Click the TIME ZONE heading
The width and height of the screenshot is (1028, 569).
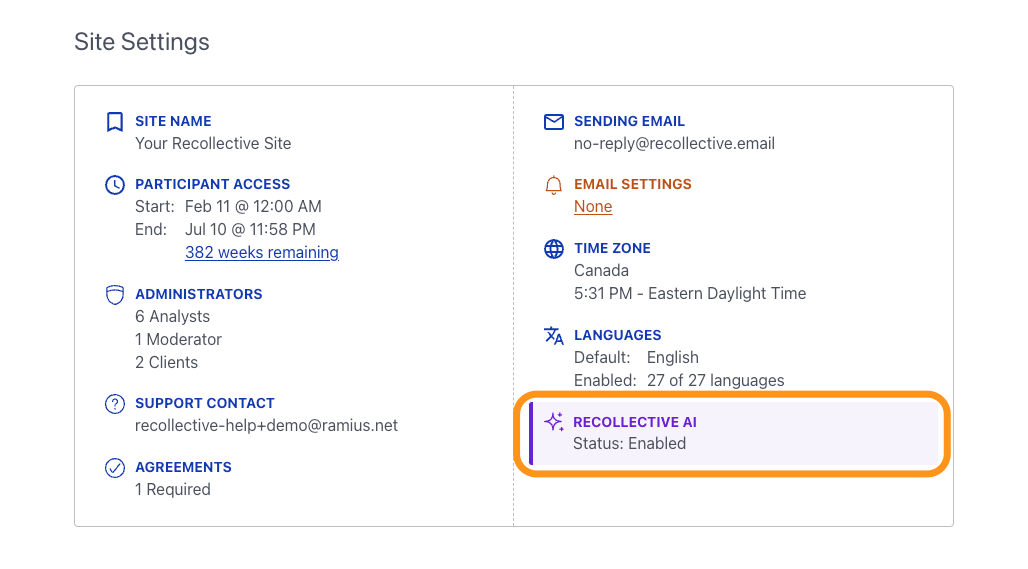pos(612,248)
